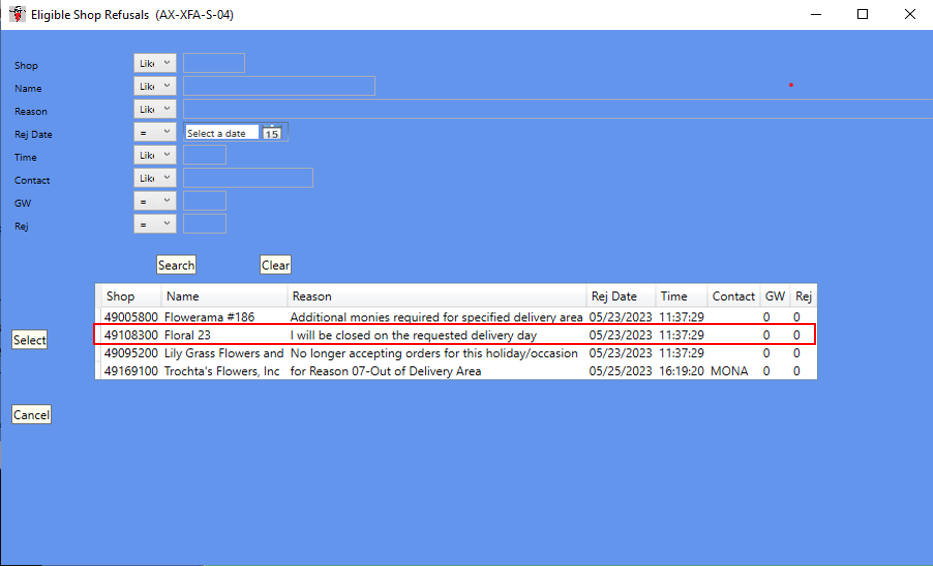Click the Search button
The image size is (933, 566).
176,265
